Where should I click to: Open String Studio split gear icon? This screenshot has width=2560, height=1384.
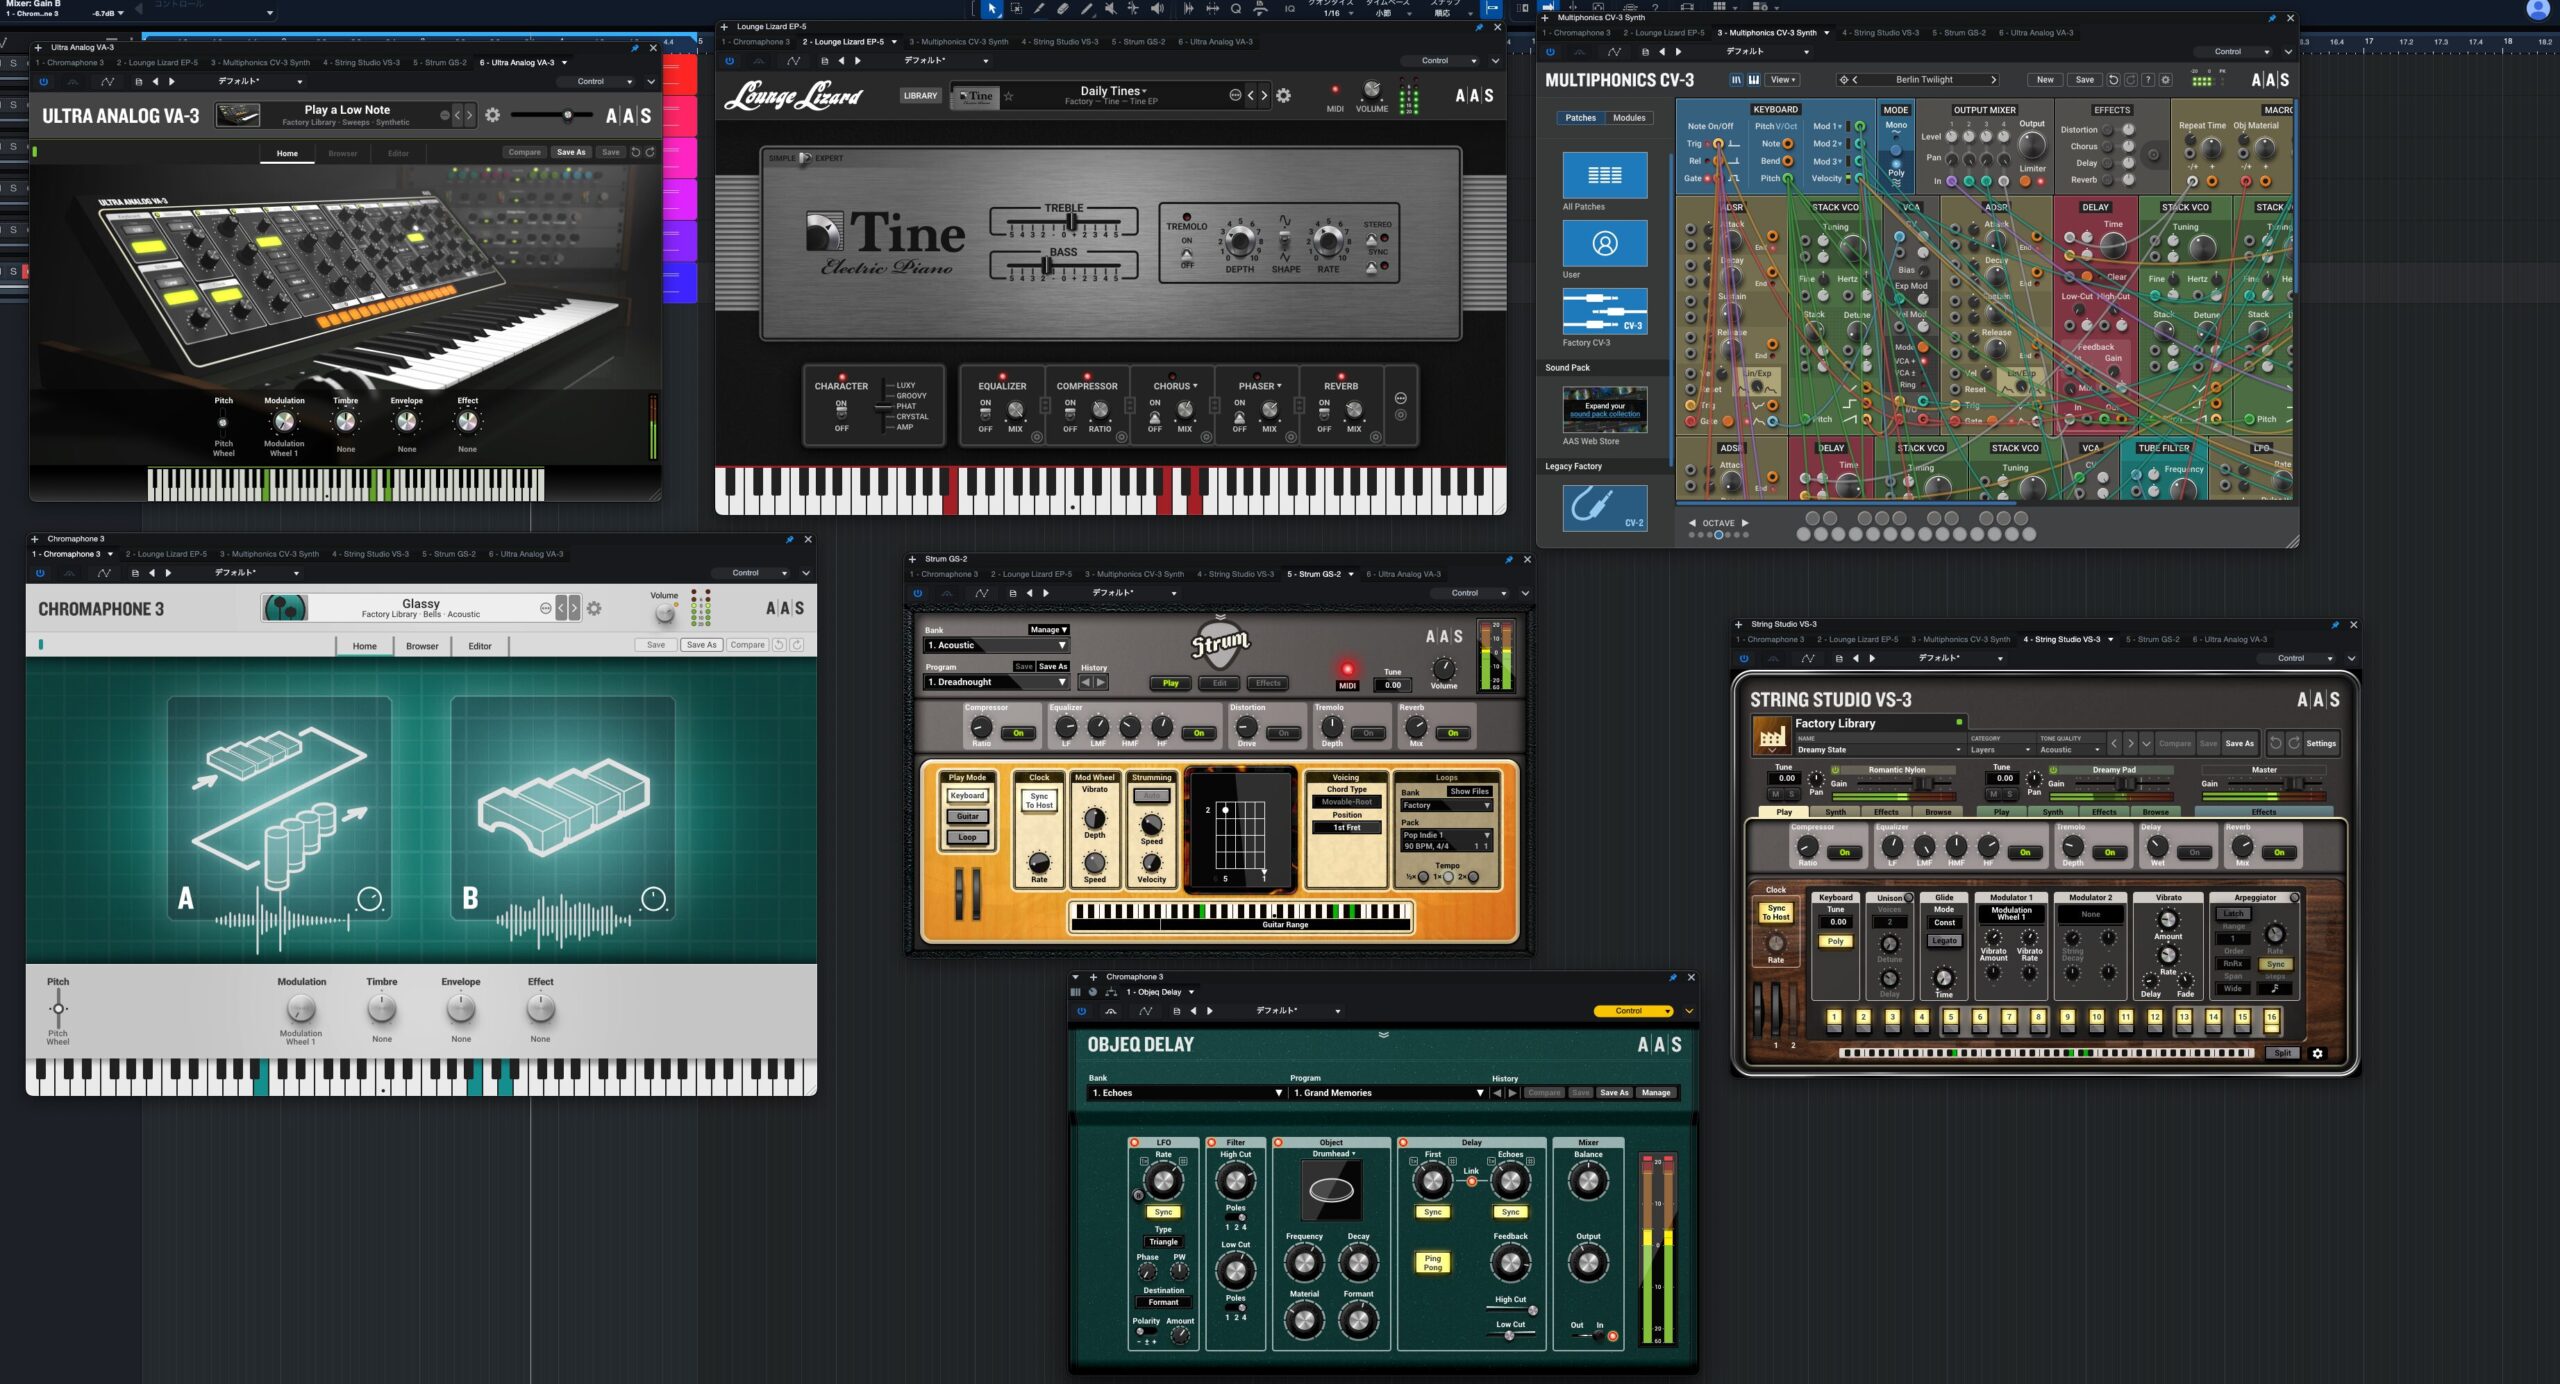(x=2317, y=1053)
